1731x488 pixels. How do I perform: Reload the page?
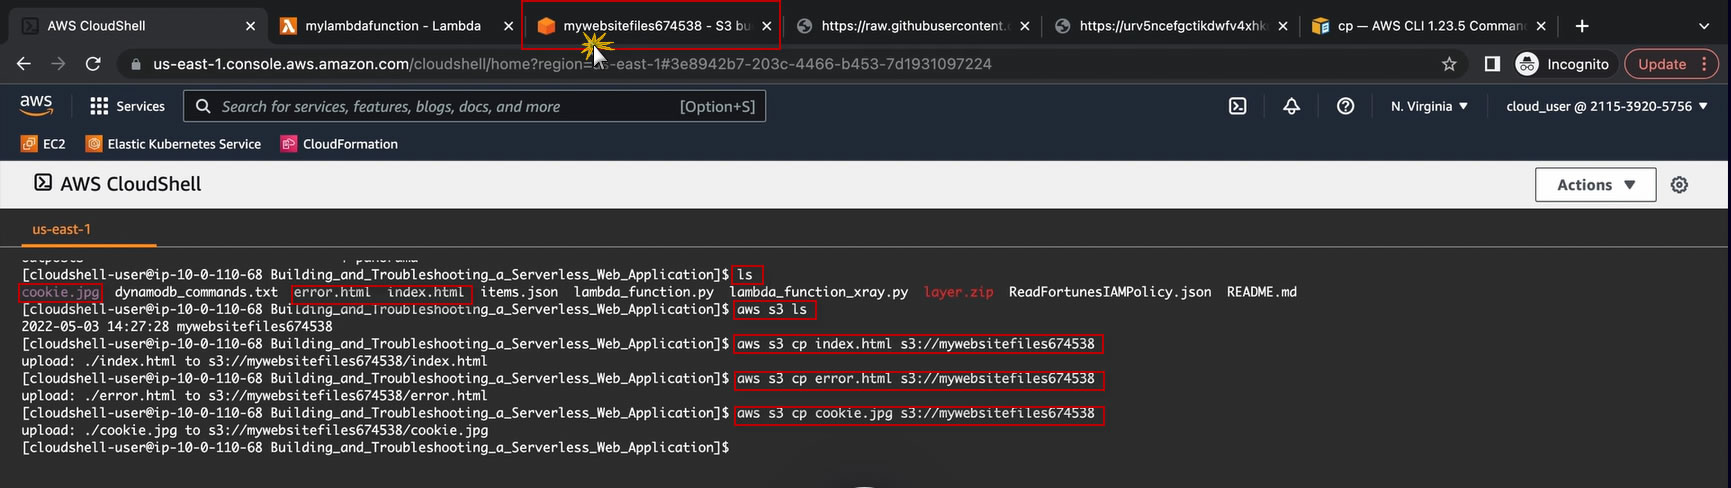click(x=93, y=64)
